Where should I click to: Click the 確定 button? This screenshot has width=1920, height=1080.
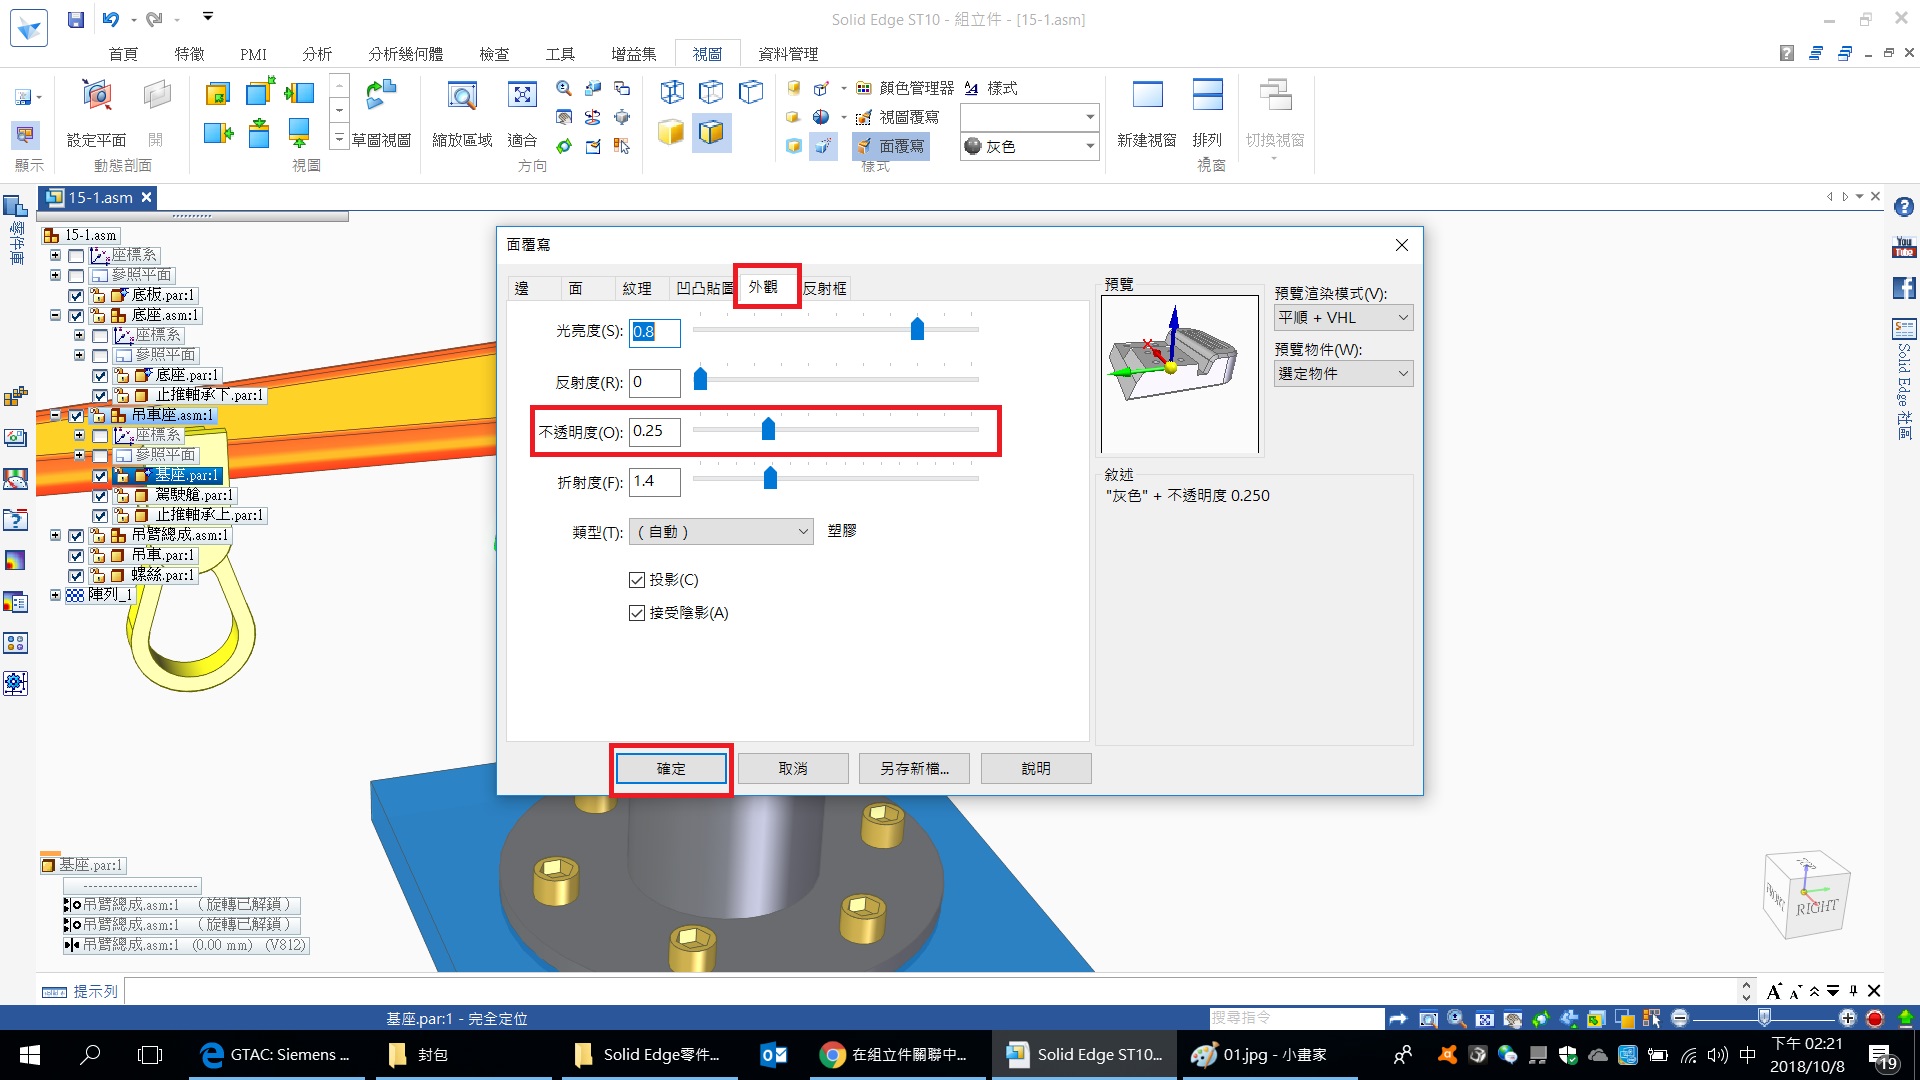coord(671,769)
